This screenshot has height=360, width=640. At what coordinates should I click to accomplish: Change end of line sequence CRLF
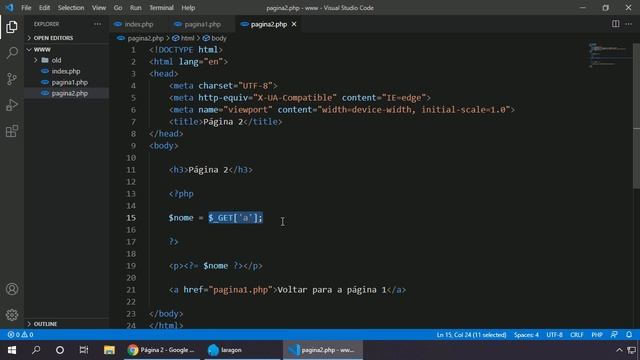click(x=577, y=335)
